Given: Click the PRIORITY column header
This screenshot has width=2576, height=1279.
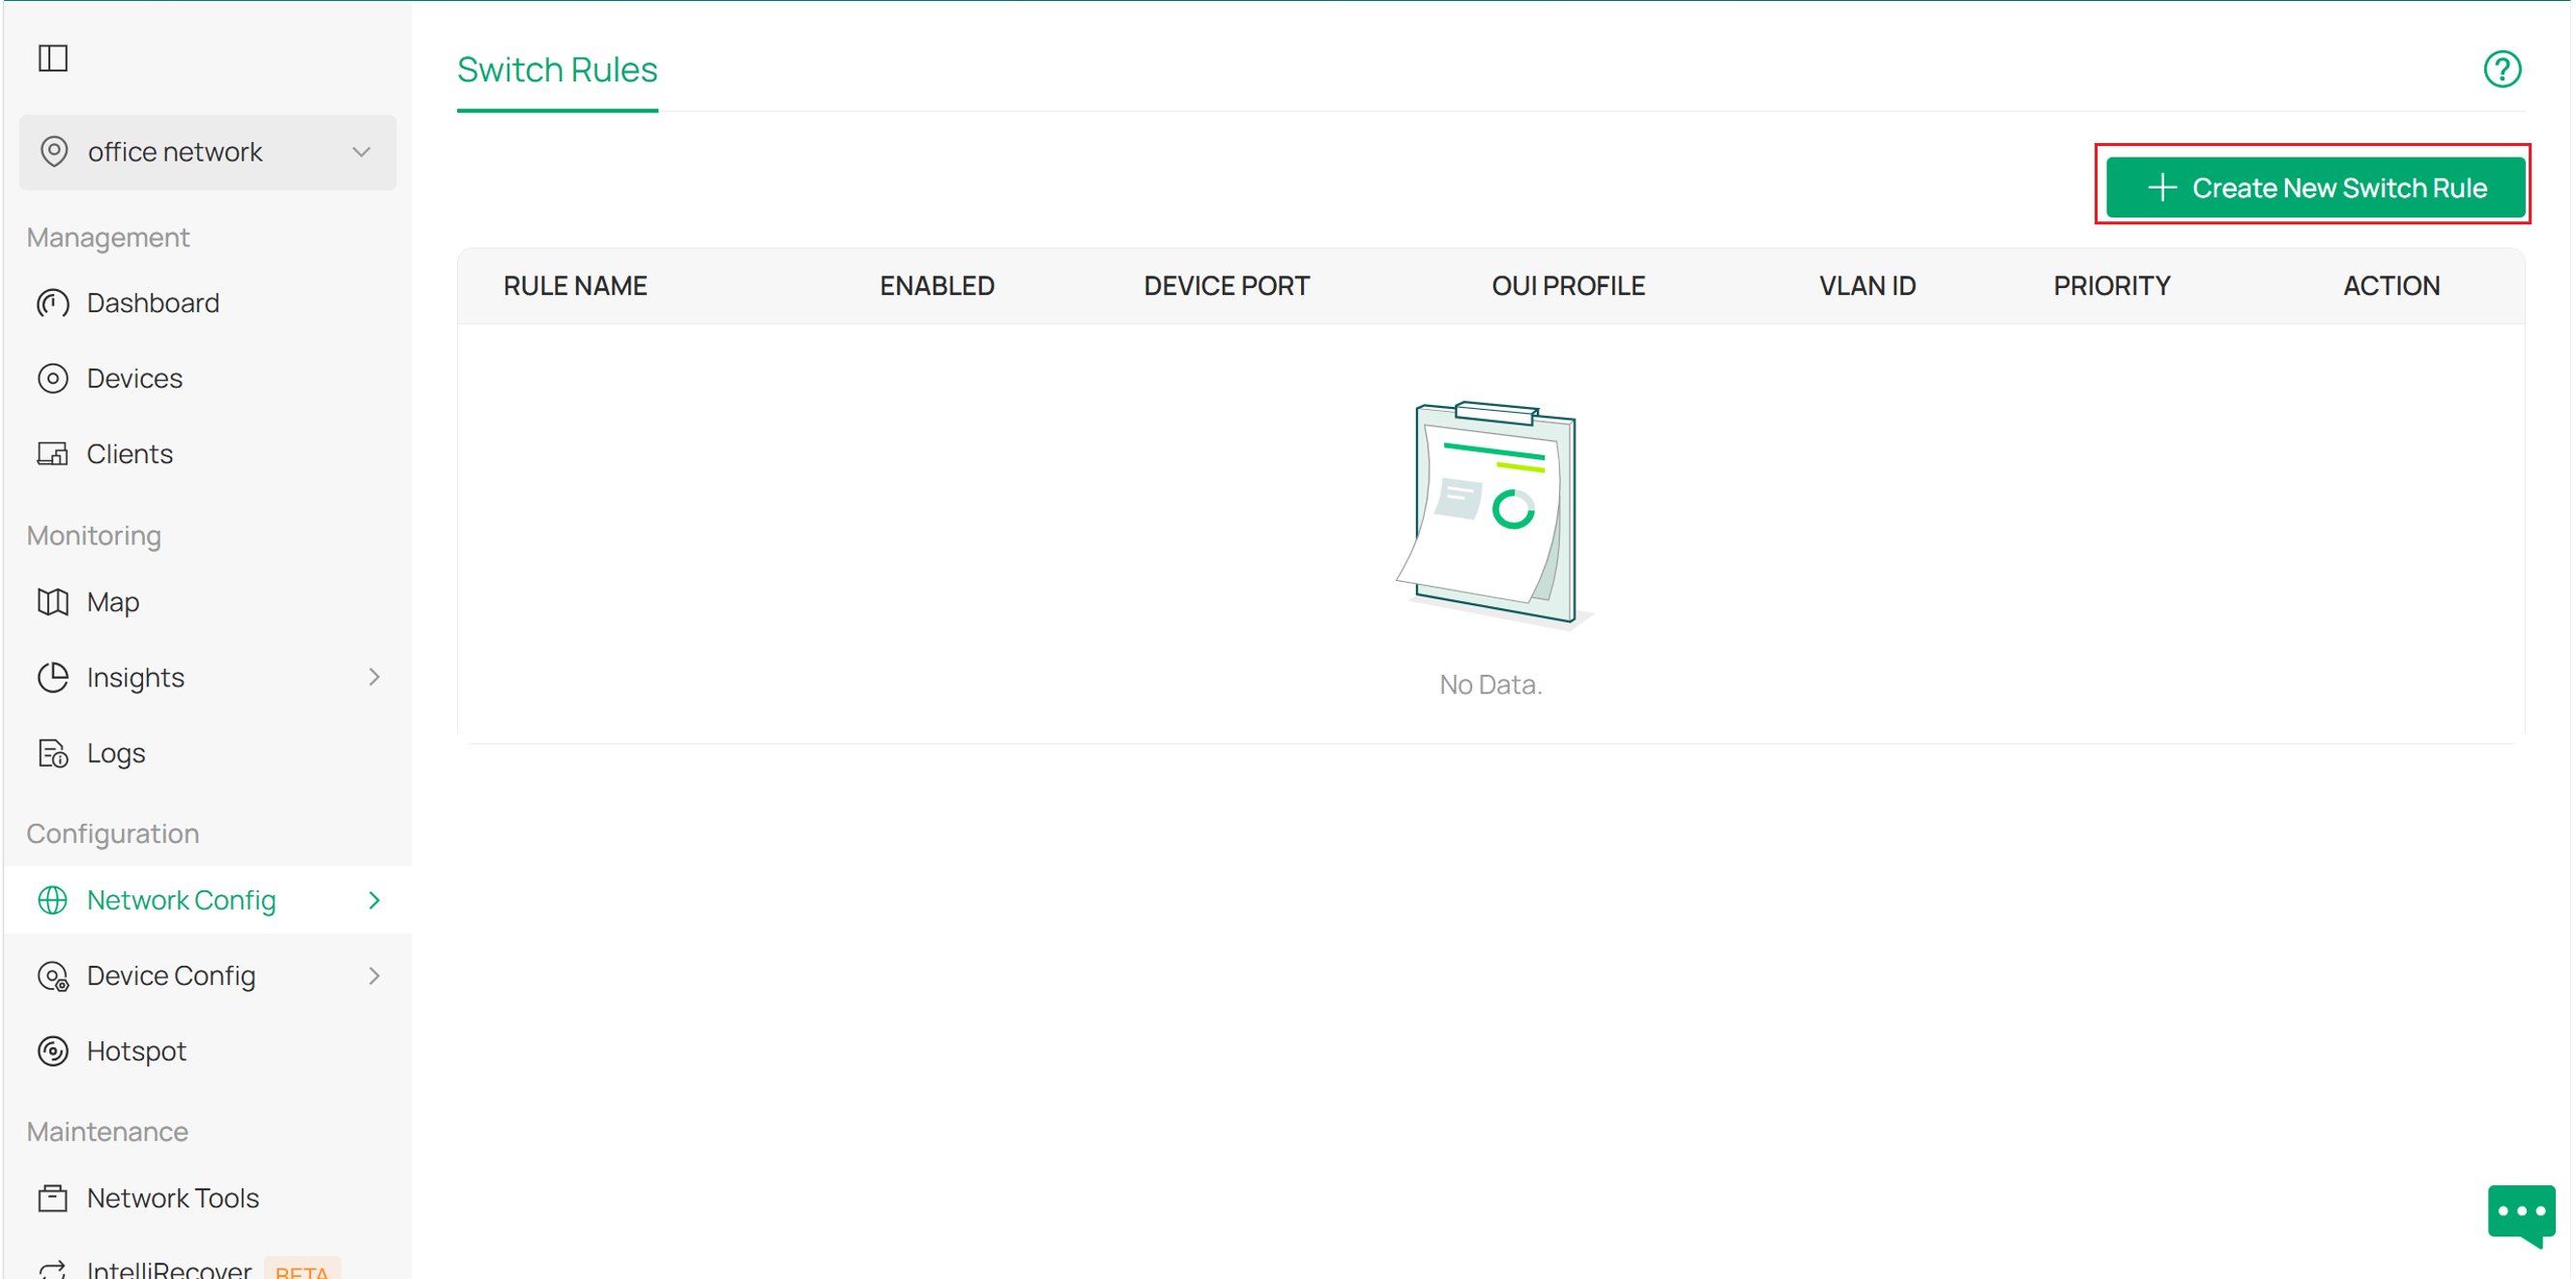Looking at the screenshot, I should tap(2112, 286).
